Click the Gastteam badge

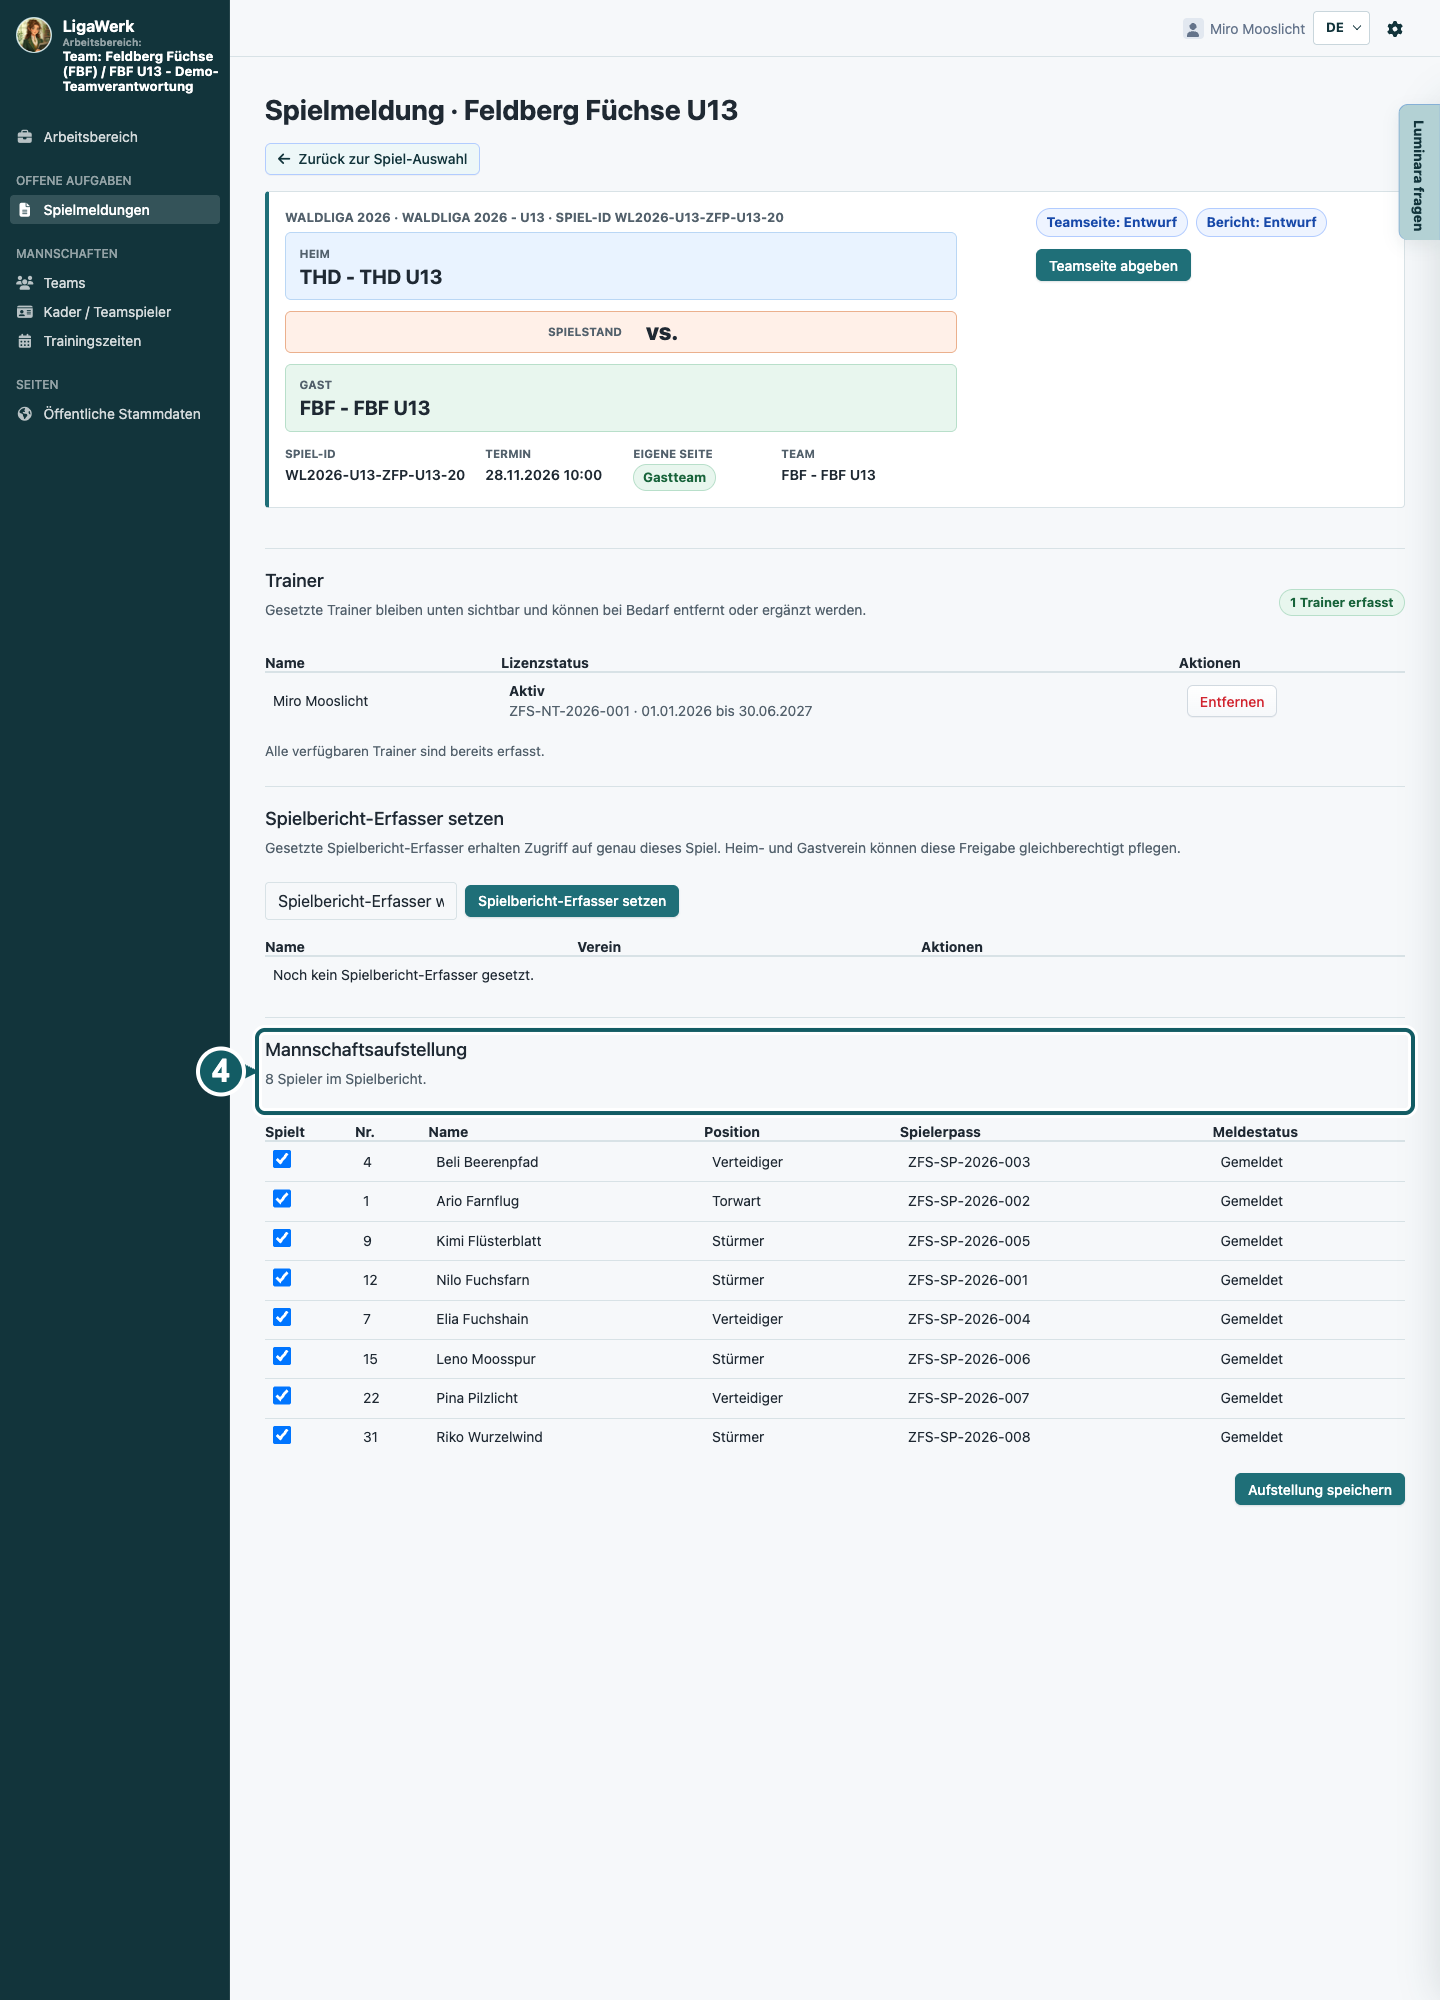(x=674, y=478)
